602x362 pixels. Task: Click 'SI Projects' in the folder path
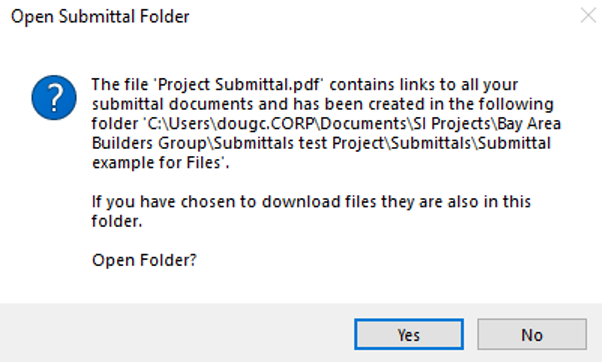tap(452, 124)
